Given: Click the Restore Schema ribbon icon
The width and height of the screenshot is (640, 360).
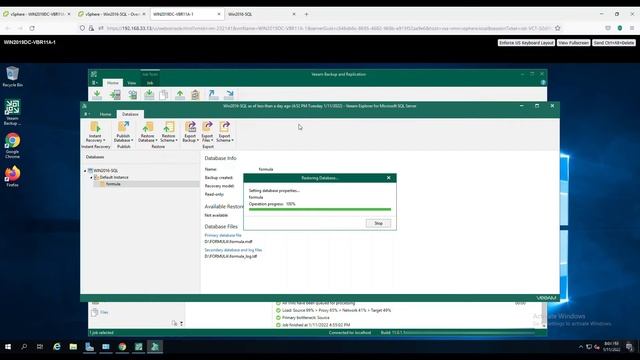Looking at the screenshot, I should point(169,127).
